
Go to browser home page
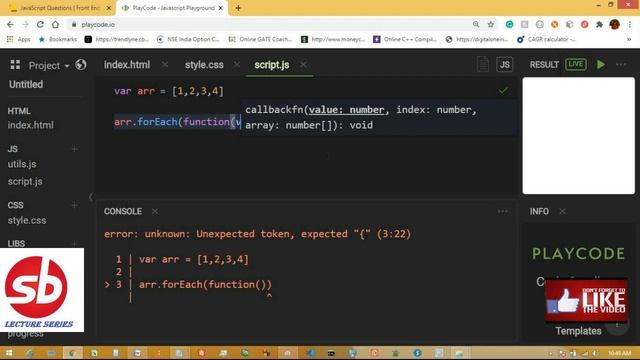56,24
